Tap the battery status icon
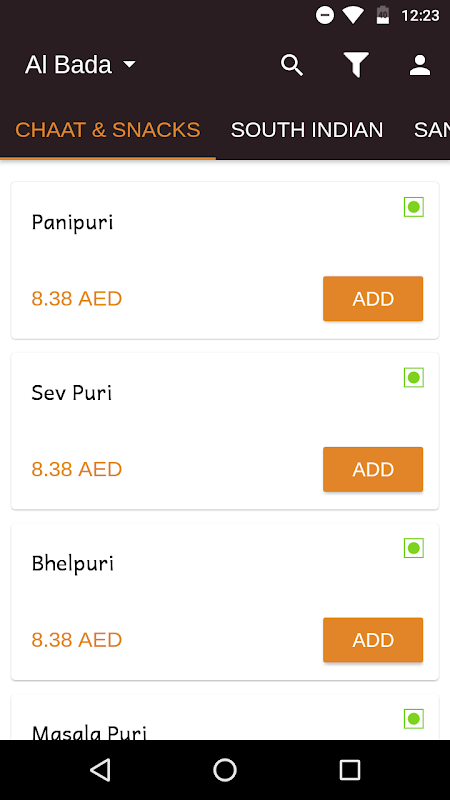This screenshot has width=450, height=800. coord(383,15)
